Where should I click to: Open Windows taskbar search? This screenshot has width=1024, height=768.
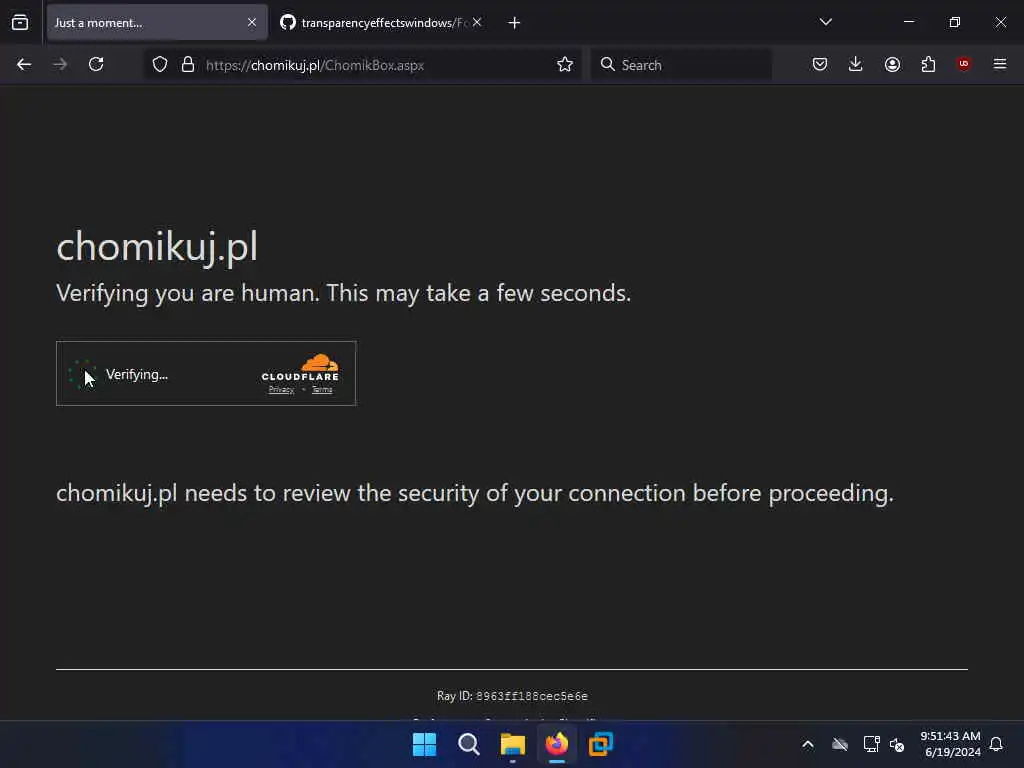(469, 744)
